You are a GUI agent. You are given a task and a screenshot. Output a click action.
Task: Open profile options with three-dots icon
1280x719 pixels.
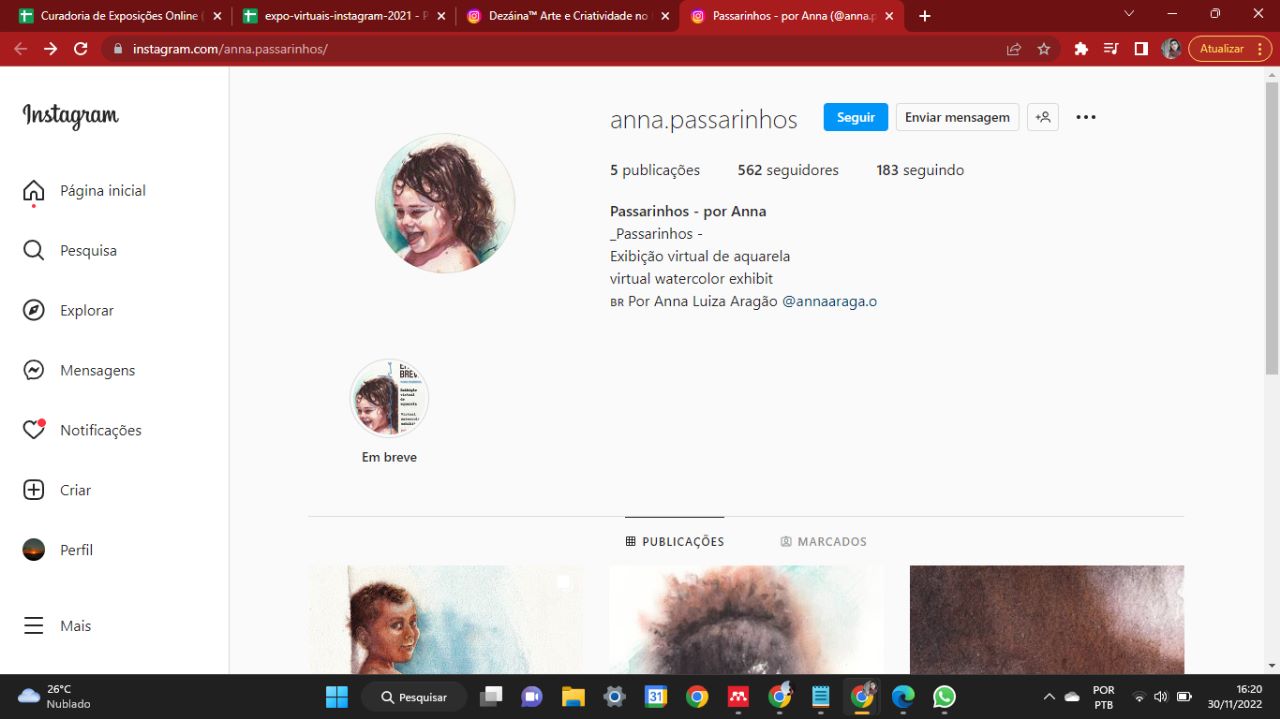[x=1086, y=117]
